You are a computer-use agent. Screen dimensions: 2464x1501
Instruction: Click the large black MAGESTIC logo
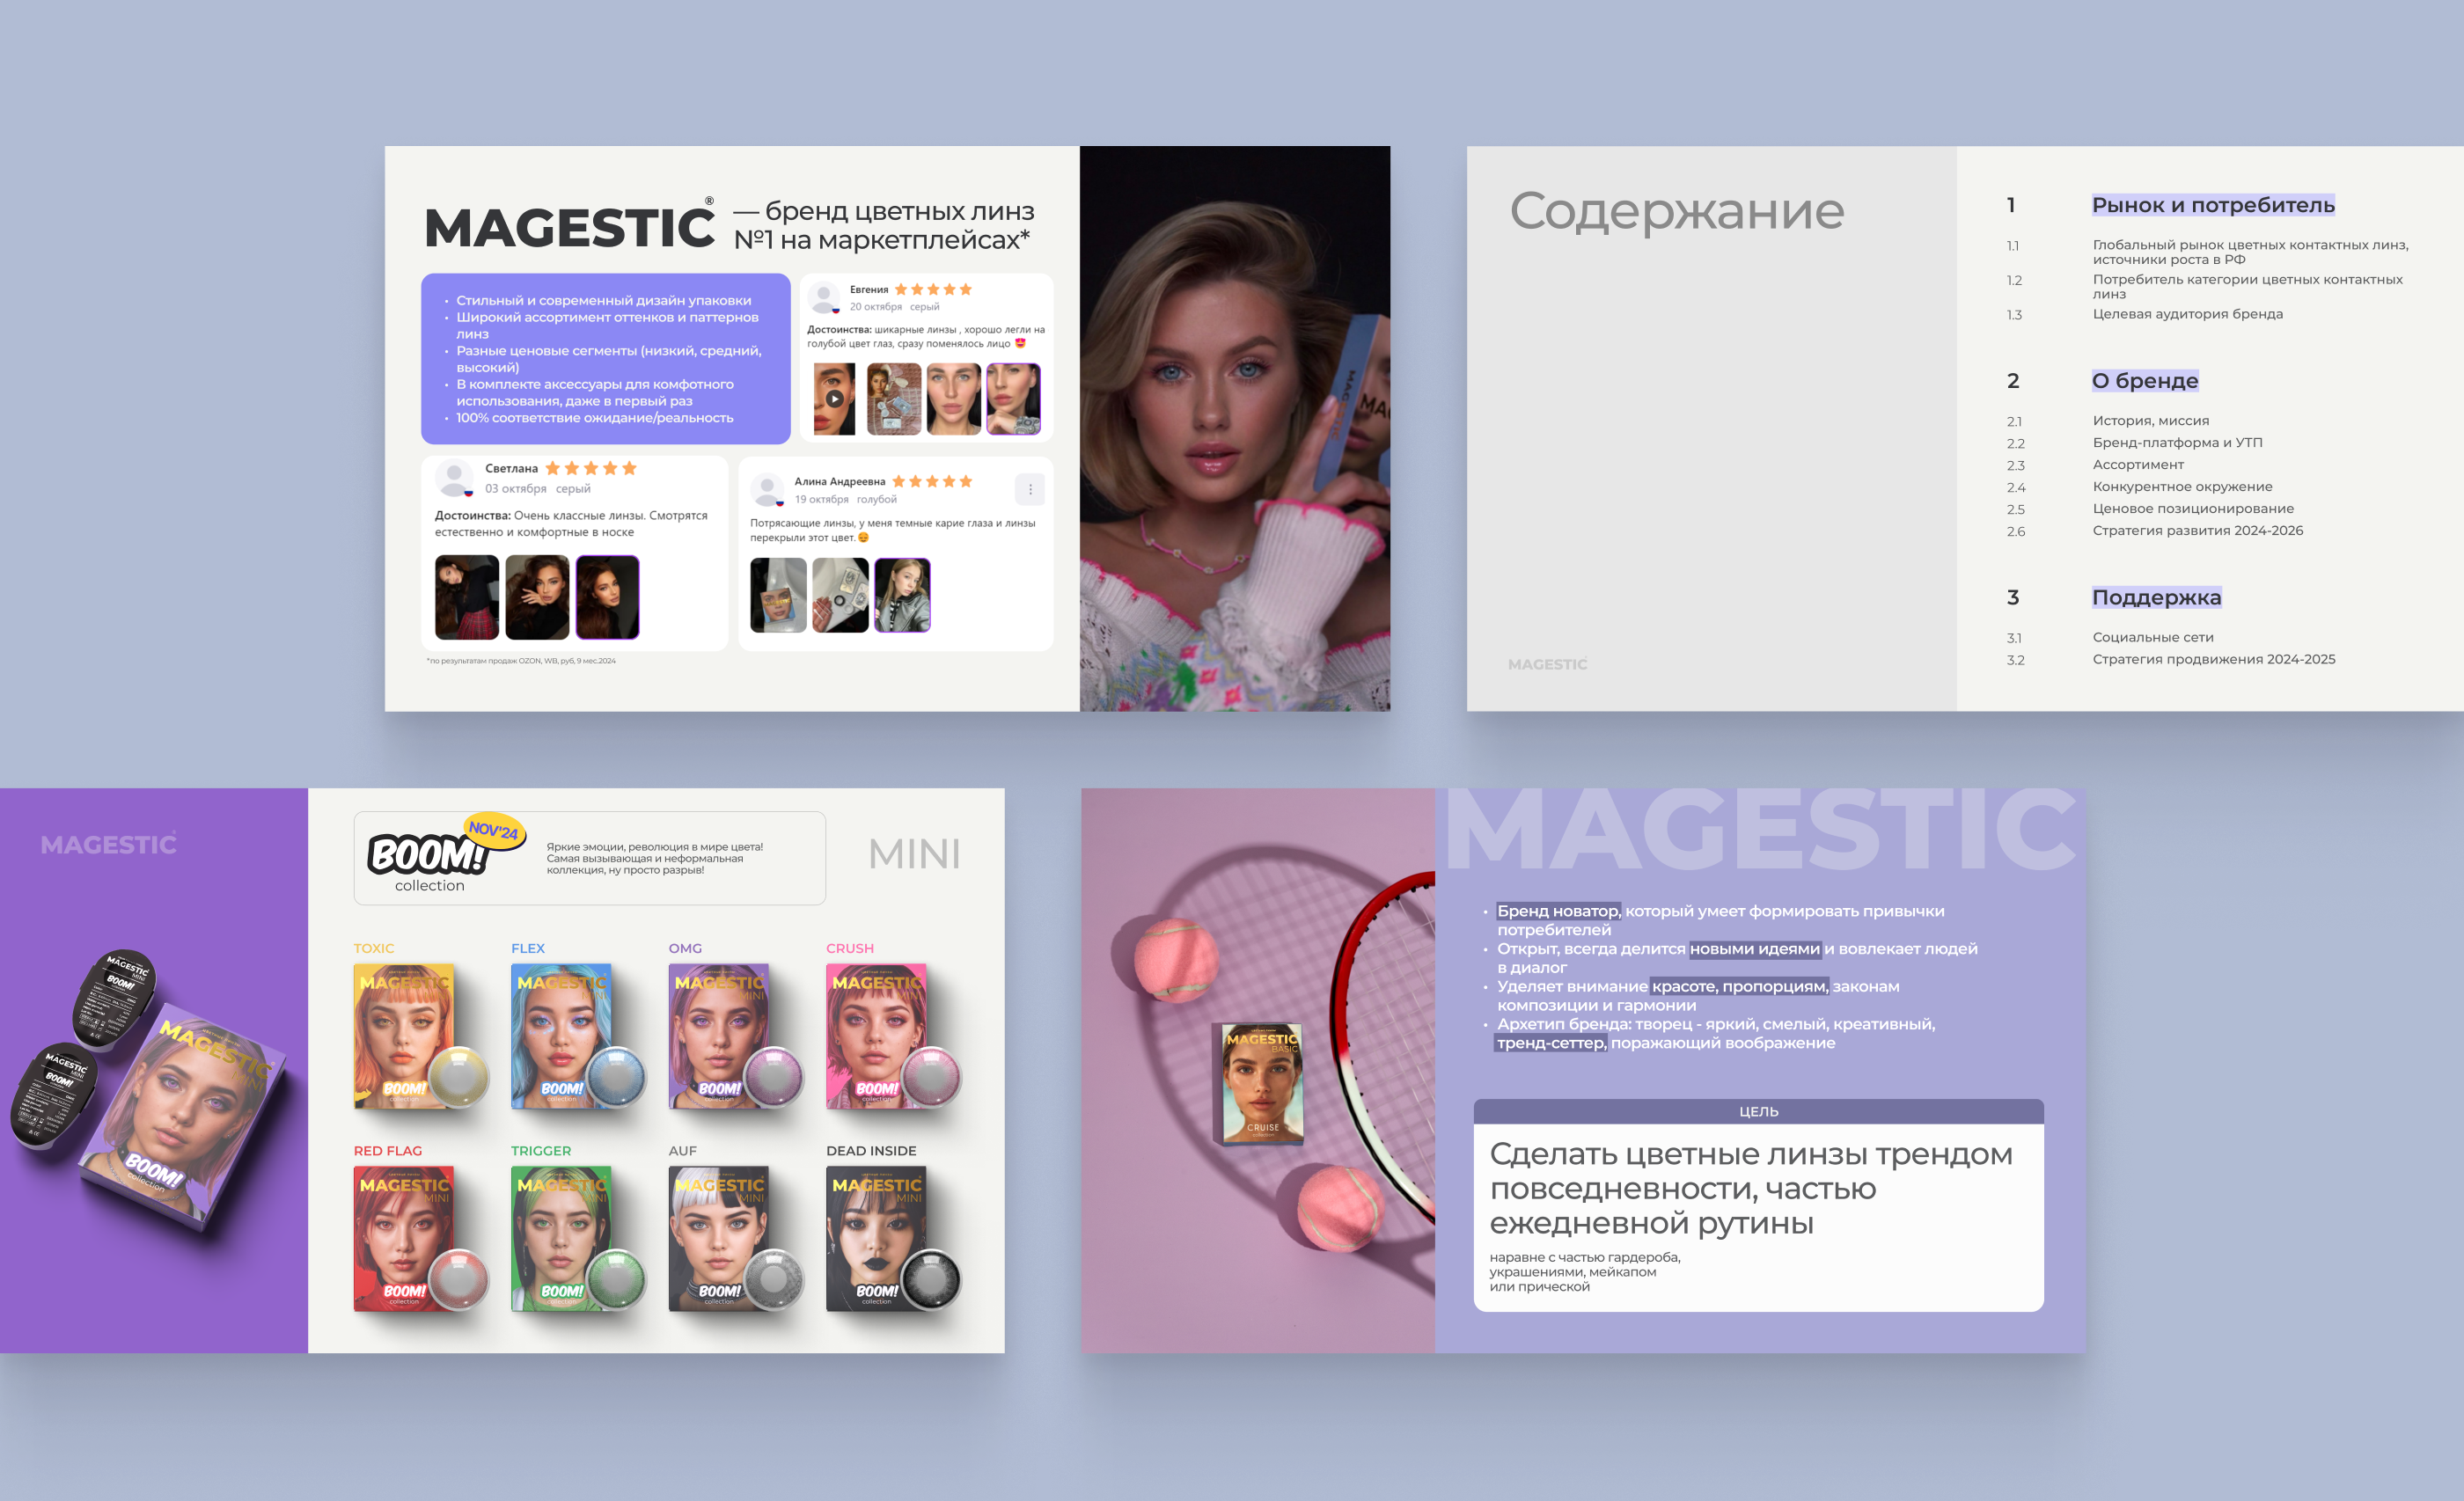569,227
